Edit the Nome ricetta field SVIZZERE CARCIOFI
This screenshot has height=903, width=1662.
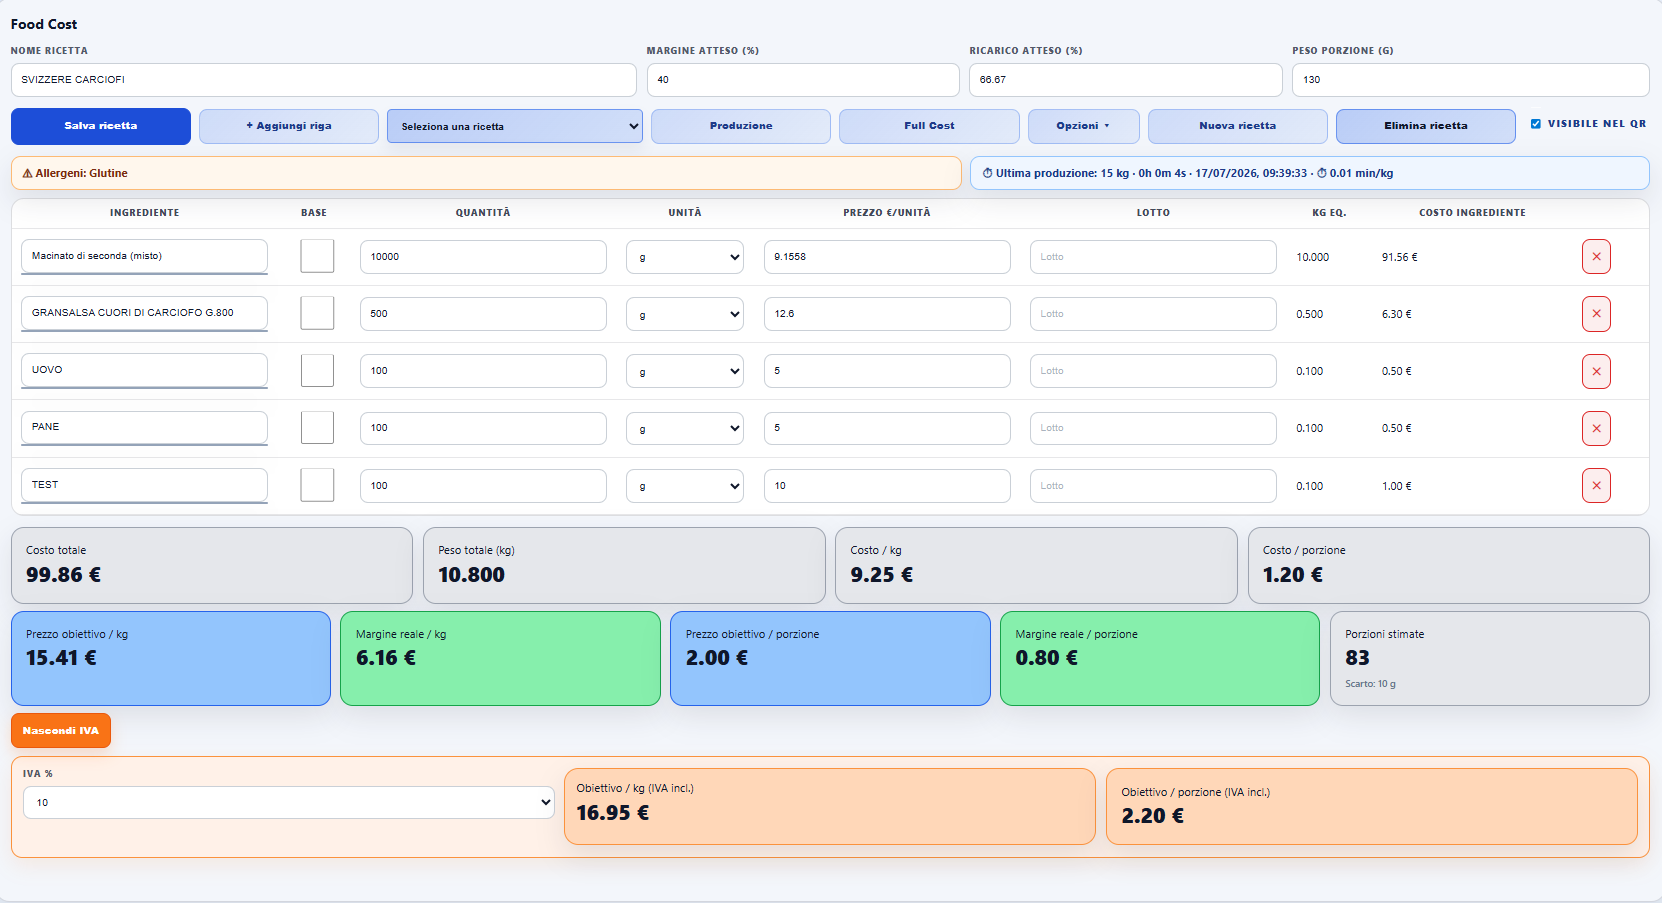(324, 80)
